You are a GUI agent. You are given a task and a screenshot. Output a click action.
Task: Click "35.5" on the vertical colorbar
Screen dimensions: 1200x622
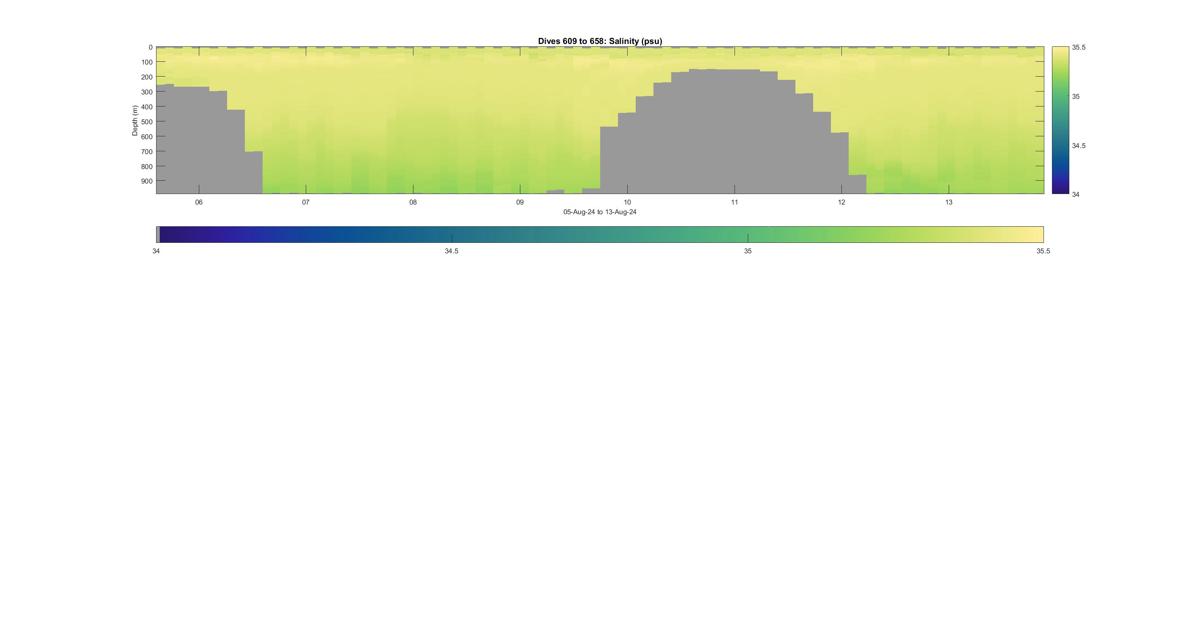[1079, 47]
